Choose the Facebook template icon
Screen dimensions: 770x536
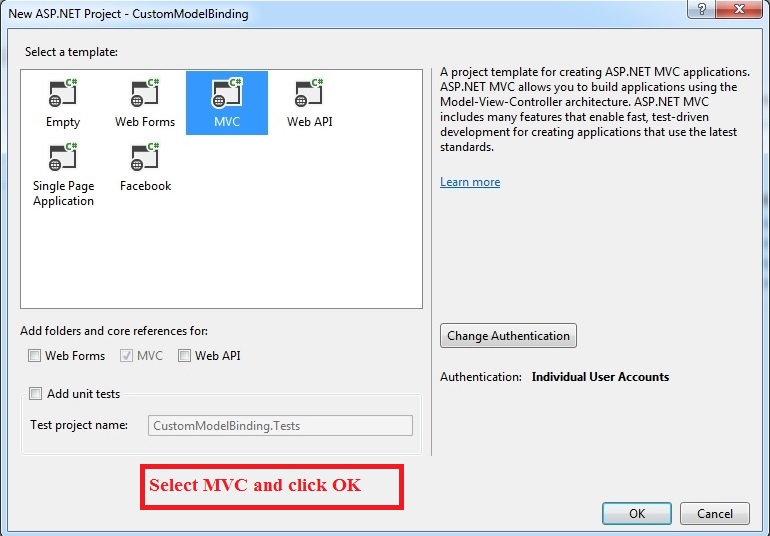pos(145,157)
